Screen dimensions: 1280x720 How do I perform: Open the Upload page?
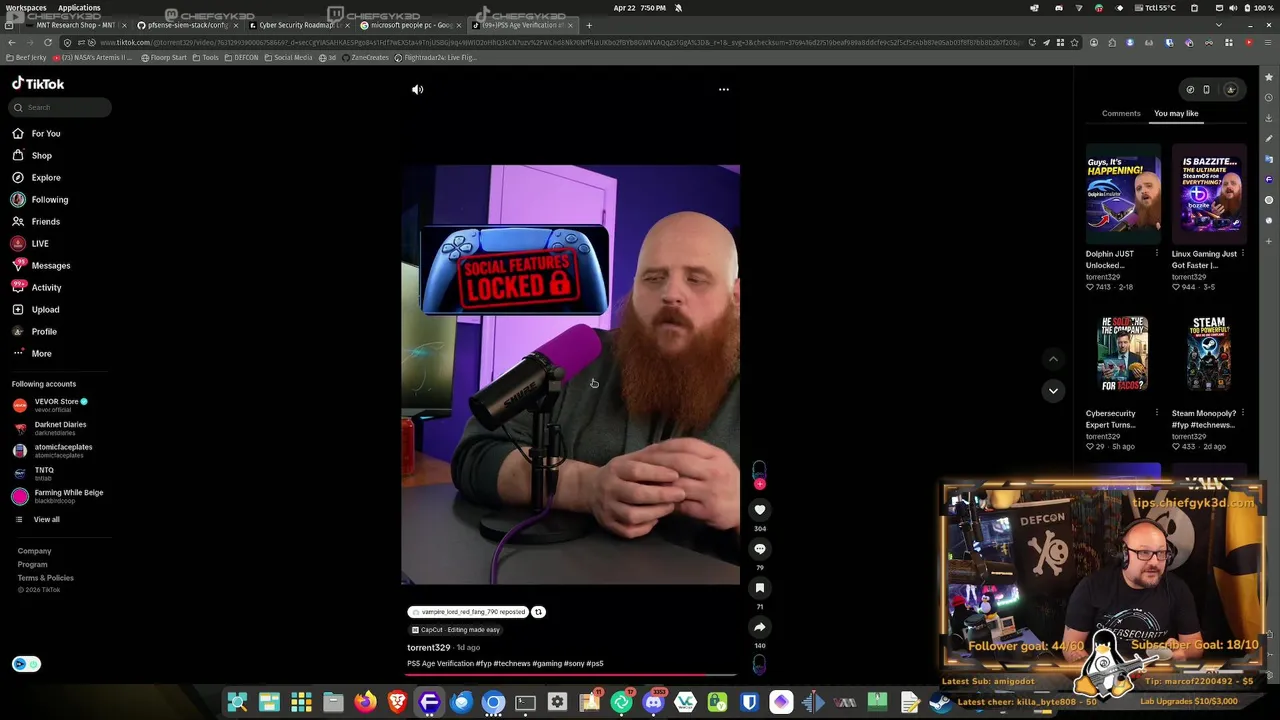[x=36, y=309]
